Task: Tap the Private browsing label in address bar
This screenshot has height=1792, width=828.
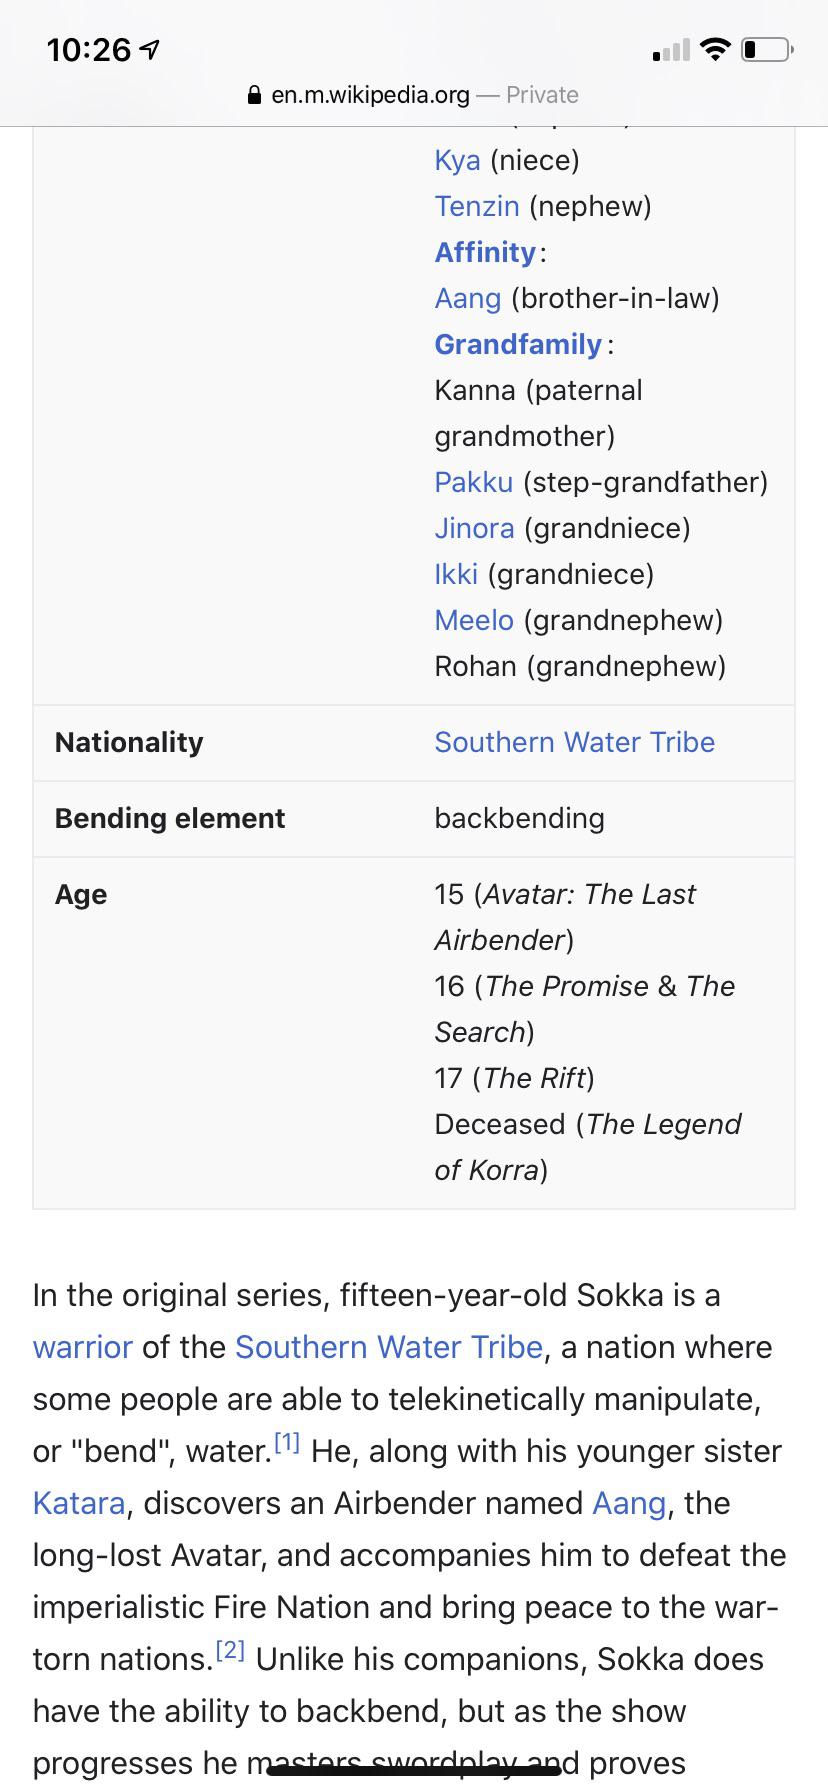Action: click(541, 95)
